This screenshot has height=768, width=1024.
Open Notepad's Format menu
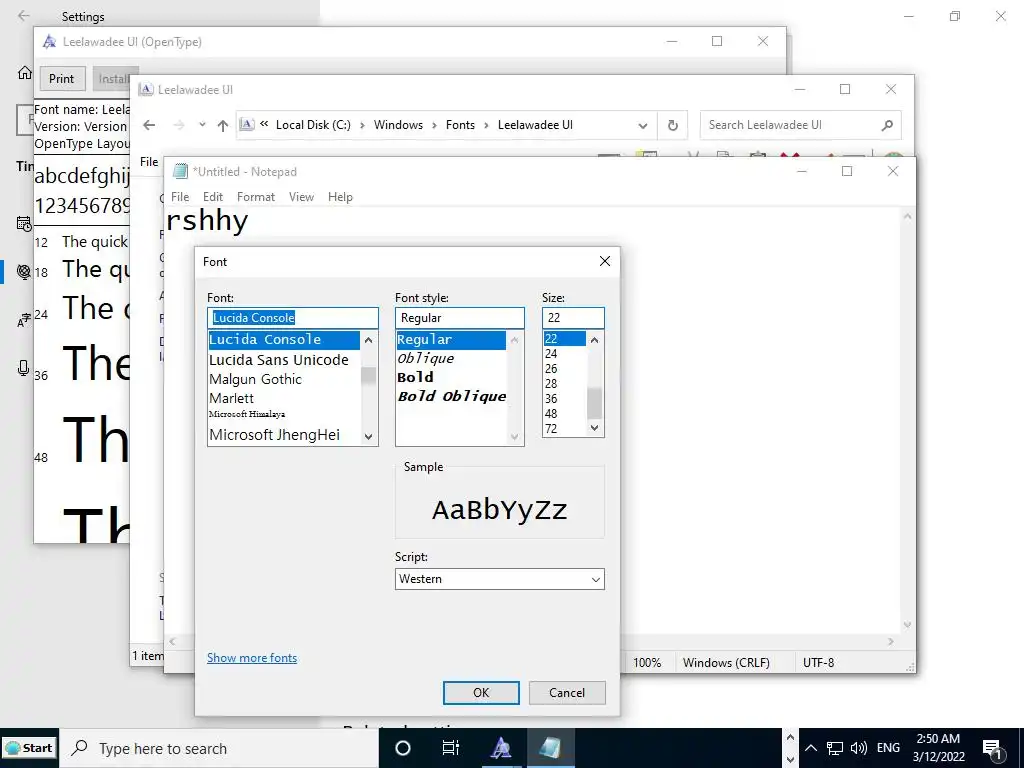(256, 197)
